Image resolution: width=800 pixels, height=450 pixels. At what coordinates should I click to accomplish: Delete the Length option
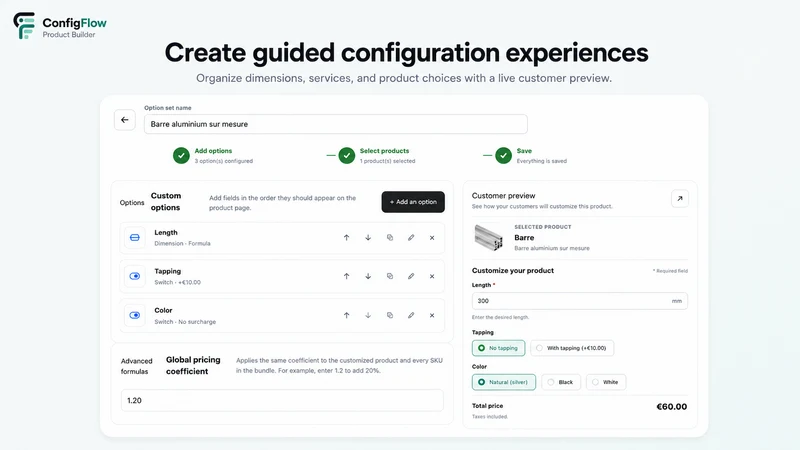point(432,238)
